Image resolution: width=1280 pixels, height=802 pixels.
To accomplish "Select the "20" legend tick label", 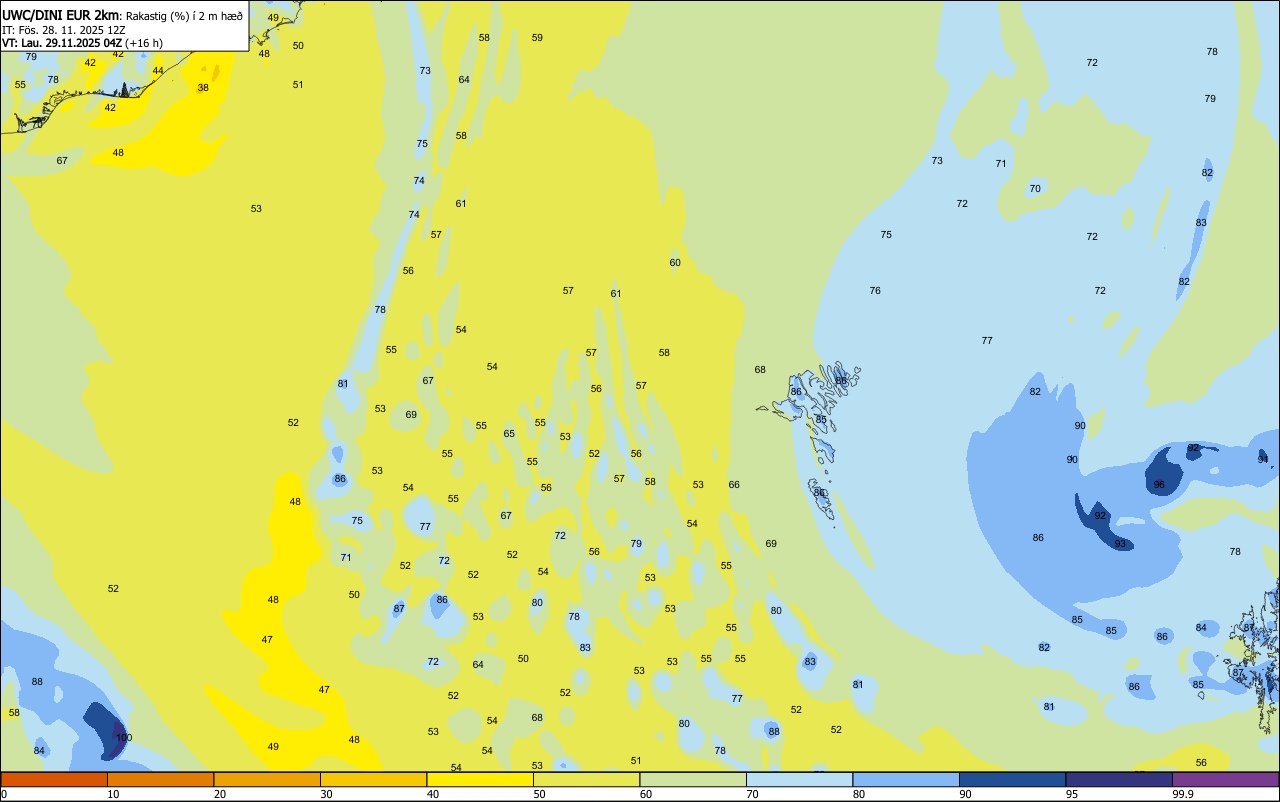I will point(220,794).
